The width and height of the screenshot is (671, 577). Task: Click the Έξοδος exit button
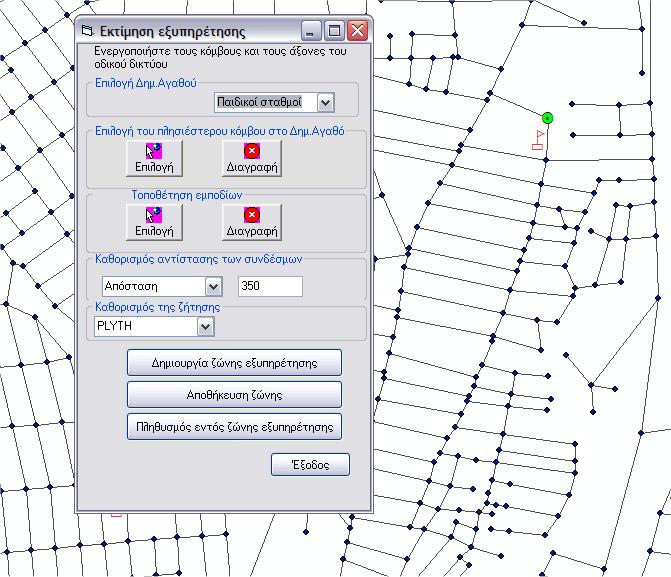pos(310,464)
